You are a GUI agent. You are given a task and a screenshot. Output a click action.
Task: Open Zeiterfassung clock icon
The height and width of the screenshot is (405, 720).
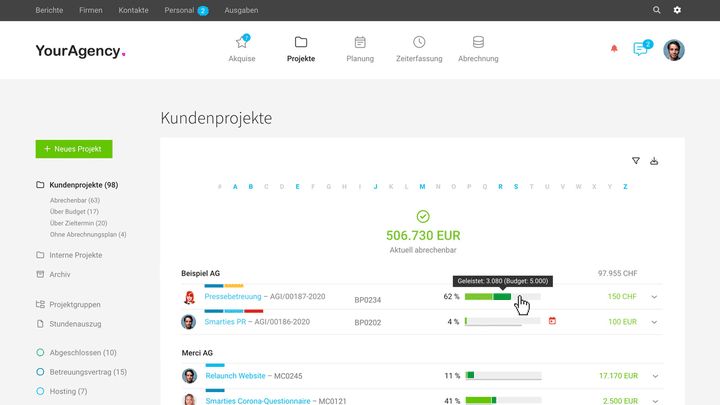[x=419, y=43]
